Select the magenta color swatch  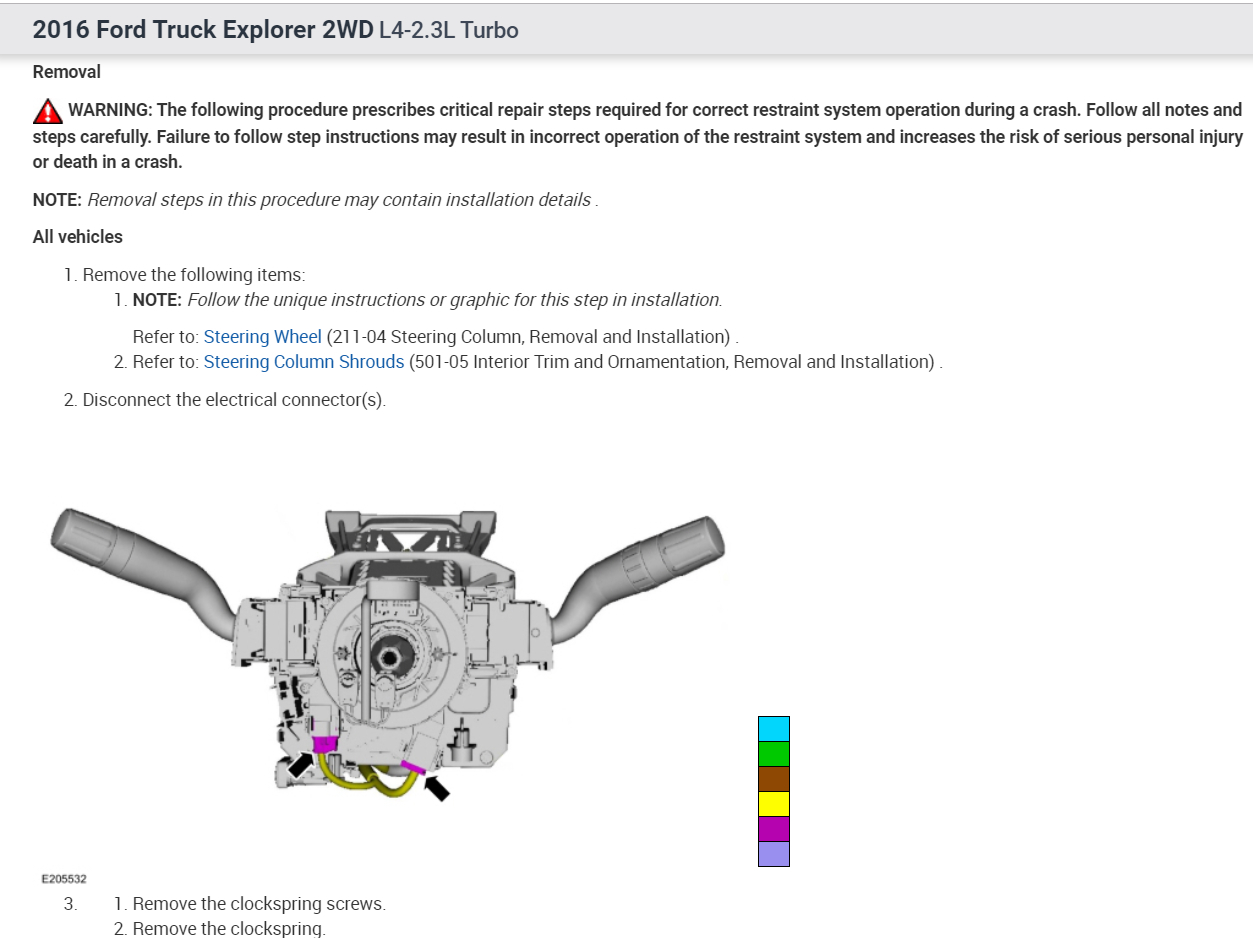(774, 829)
